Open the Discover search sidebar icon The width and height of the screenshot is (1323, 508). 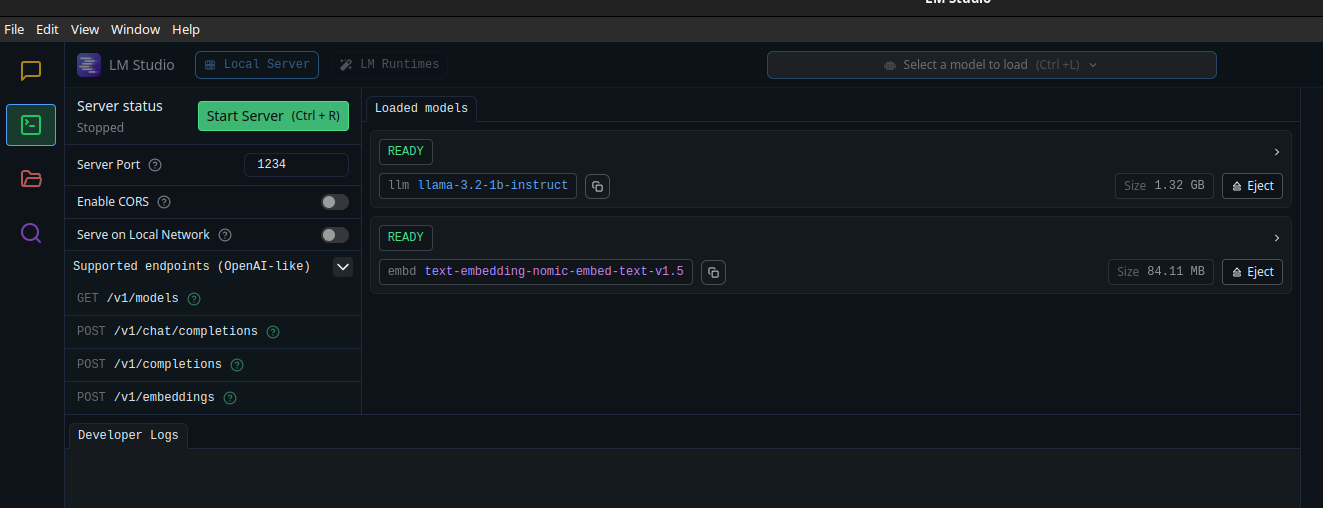tap(31, 233)
